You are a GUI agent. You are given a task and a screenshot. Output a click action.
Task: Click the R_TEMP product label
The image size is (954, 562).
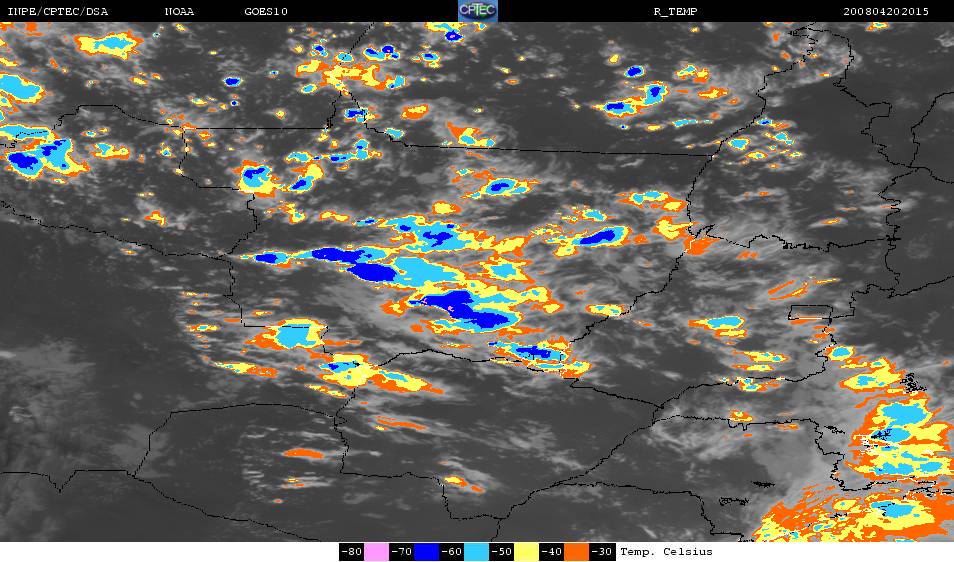(x=675, y=12)
